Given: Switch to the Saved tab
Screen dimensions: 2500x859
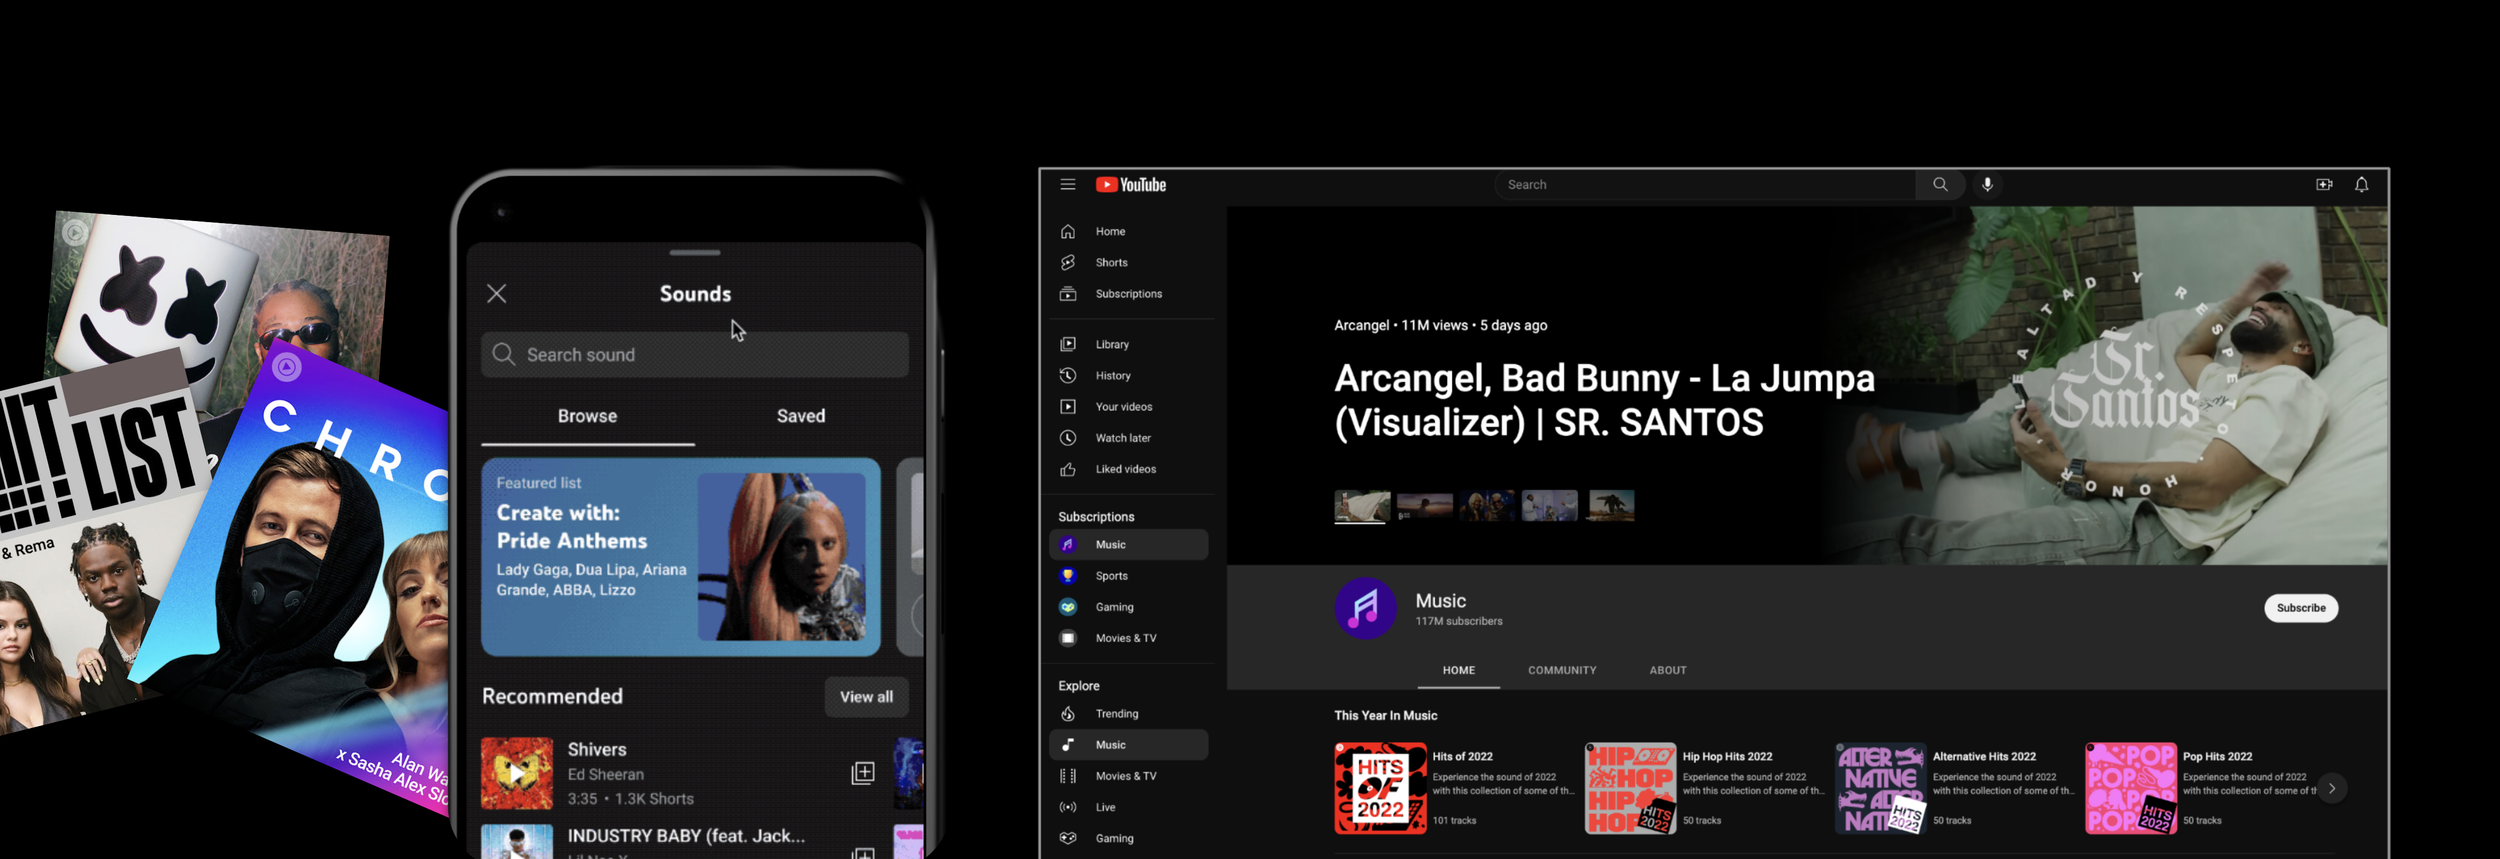Looking at the screenshot, I should (x=801, y=416).
